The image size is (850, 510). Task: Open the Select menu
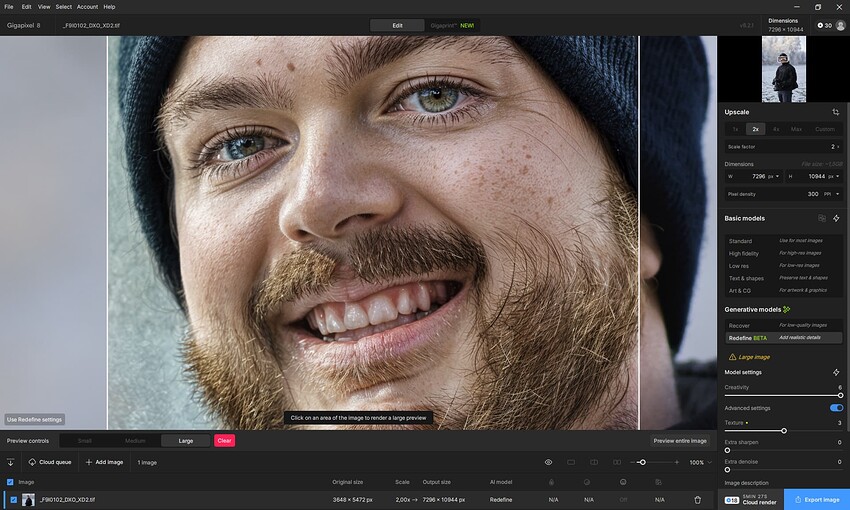click(x=63, y=7)
